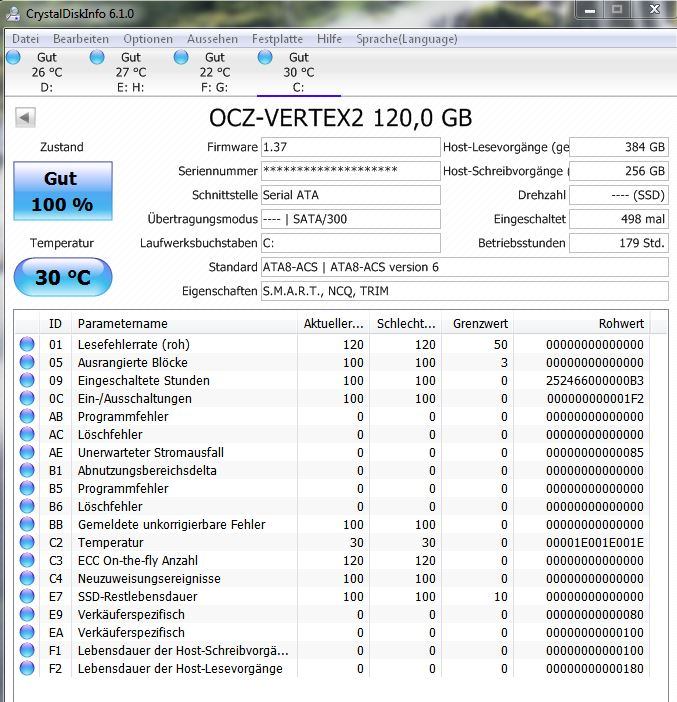Click the status orb of Gemeldete unkorrigierbare Fehler
This screenshot has height=702, width=677.
click(x=27, y=524)
